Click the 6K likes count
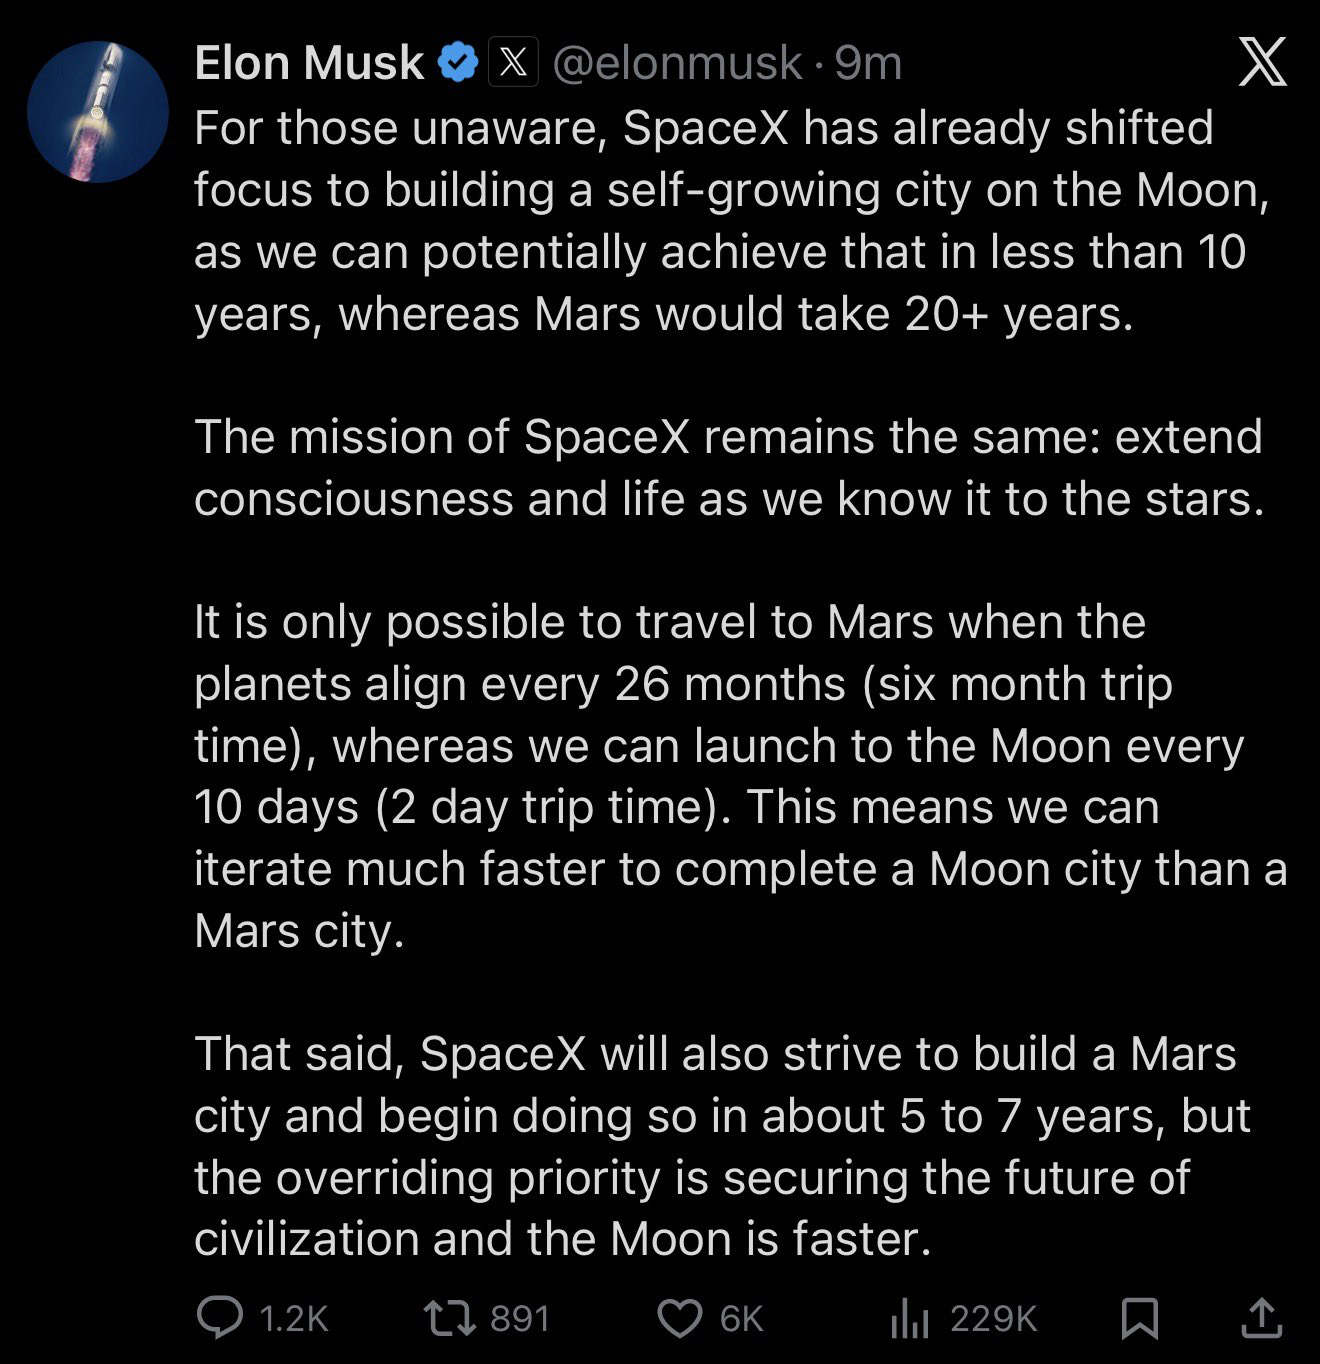 pos(741,1319)
